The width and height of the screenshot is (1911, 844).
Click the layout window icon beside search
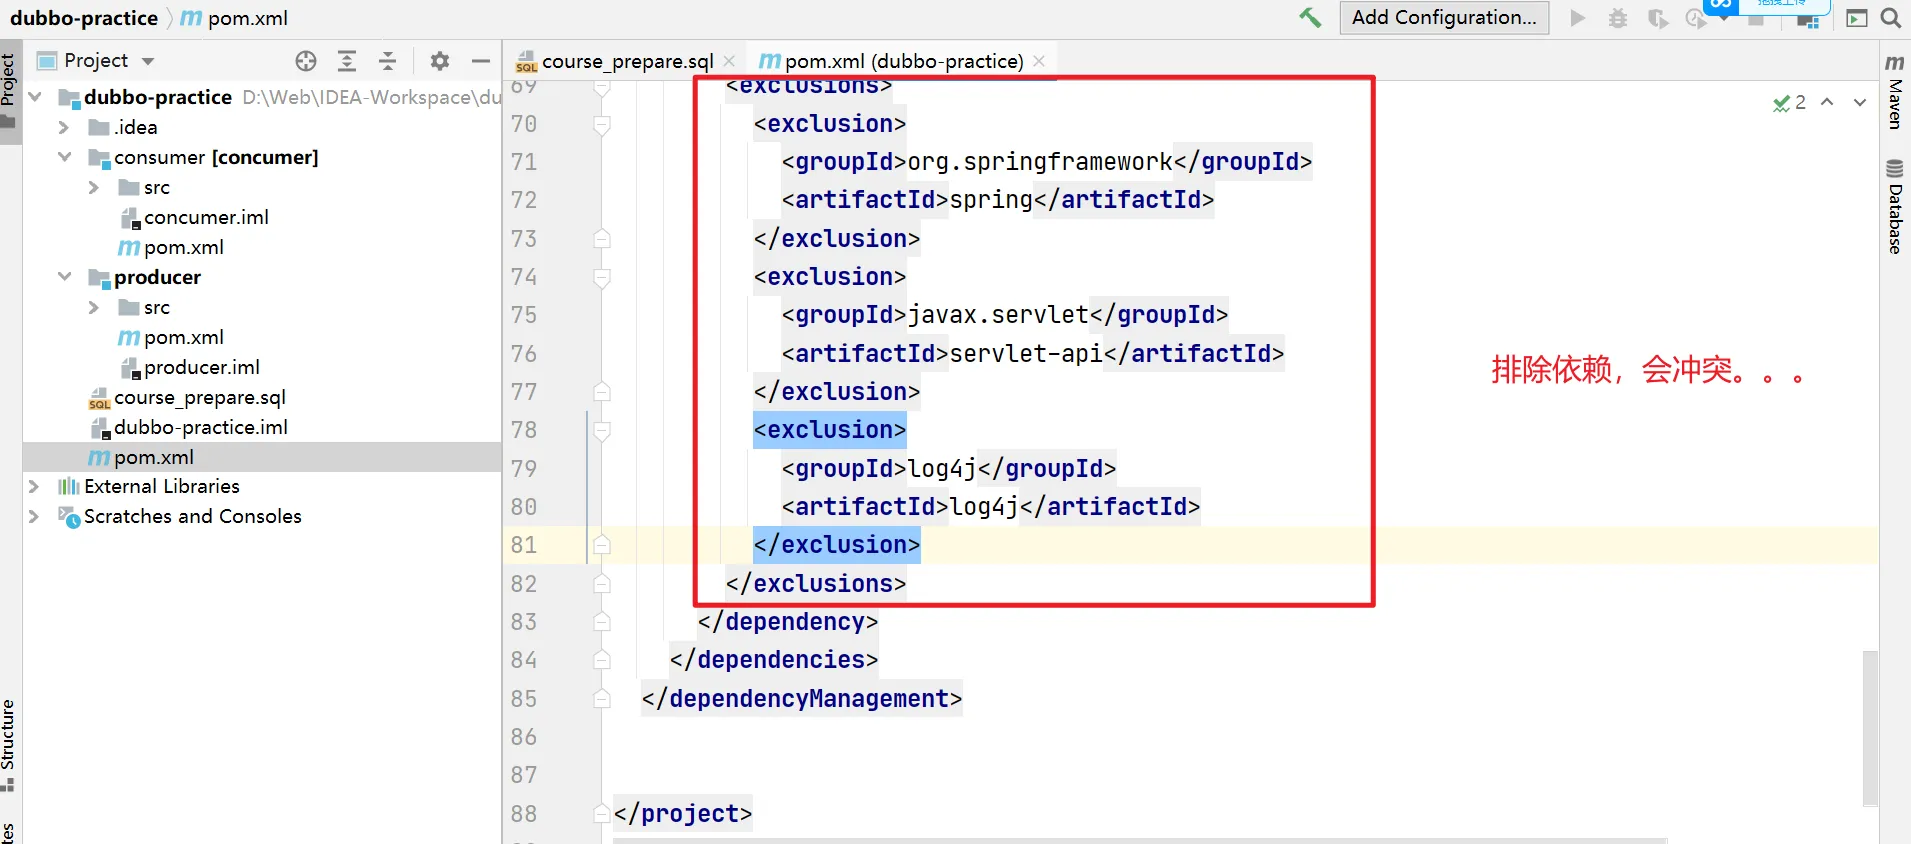1857,18
